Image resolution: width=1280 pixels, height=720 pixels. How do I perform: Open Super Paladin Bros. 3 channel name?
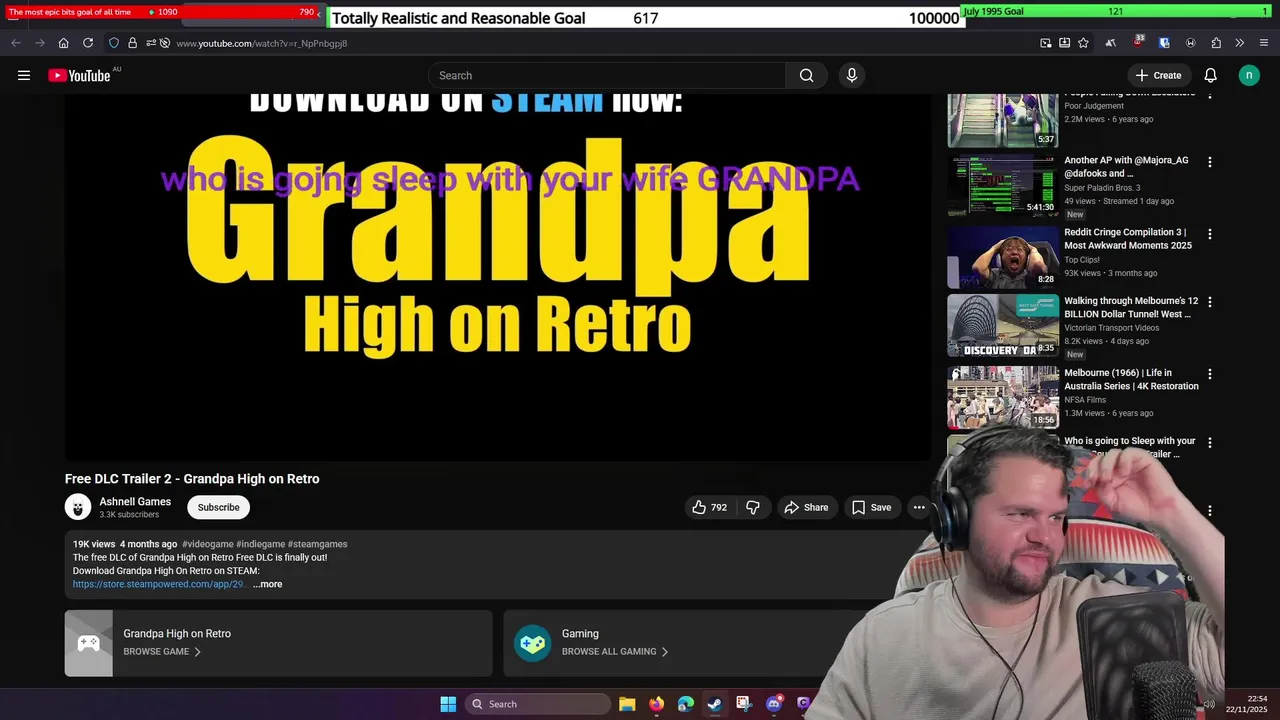[1102, 188]
